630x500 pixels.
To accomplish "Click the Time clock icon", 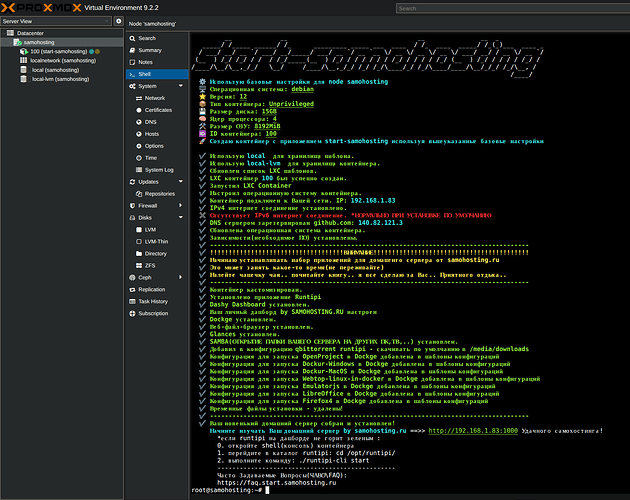I will 139,158.
